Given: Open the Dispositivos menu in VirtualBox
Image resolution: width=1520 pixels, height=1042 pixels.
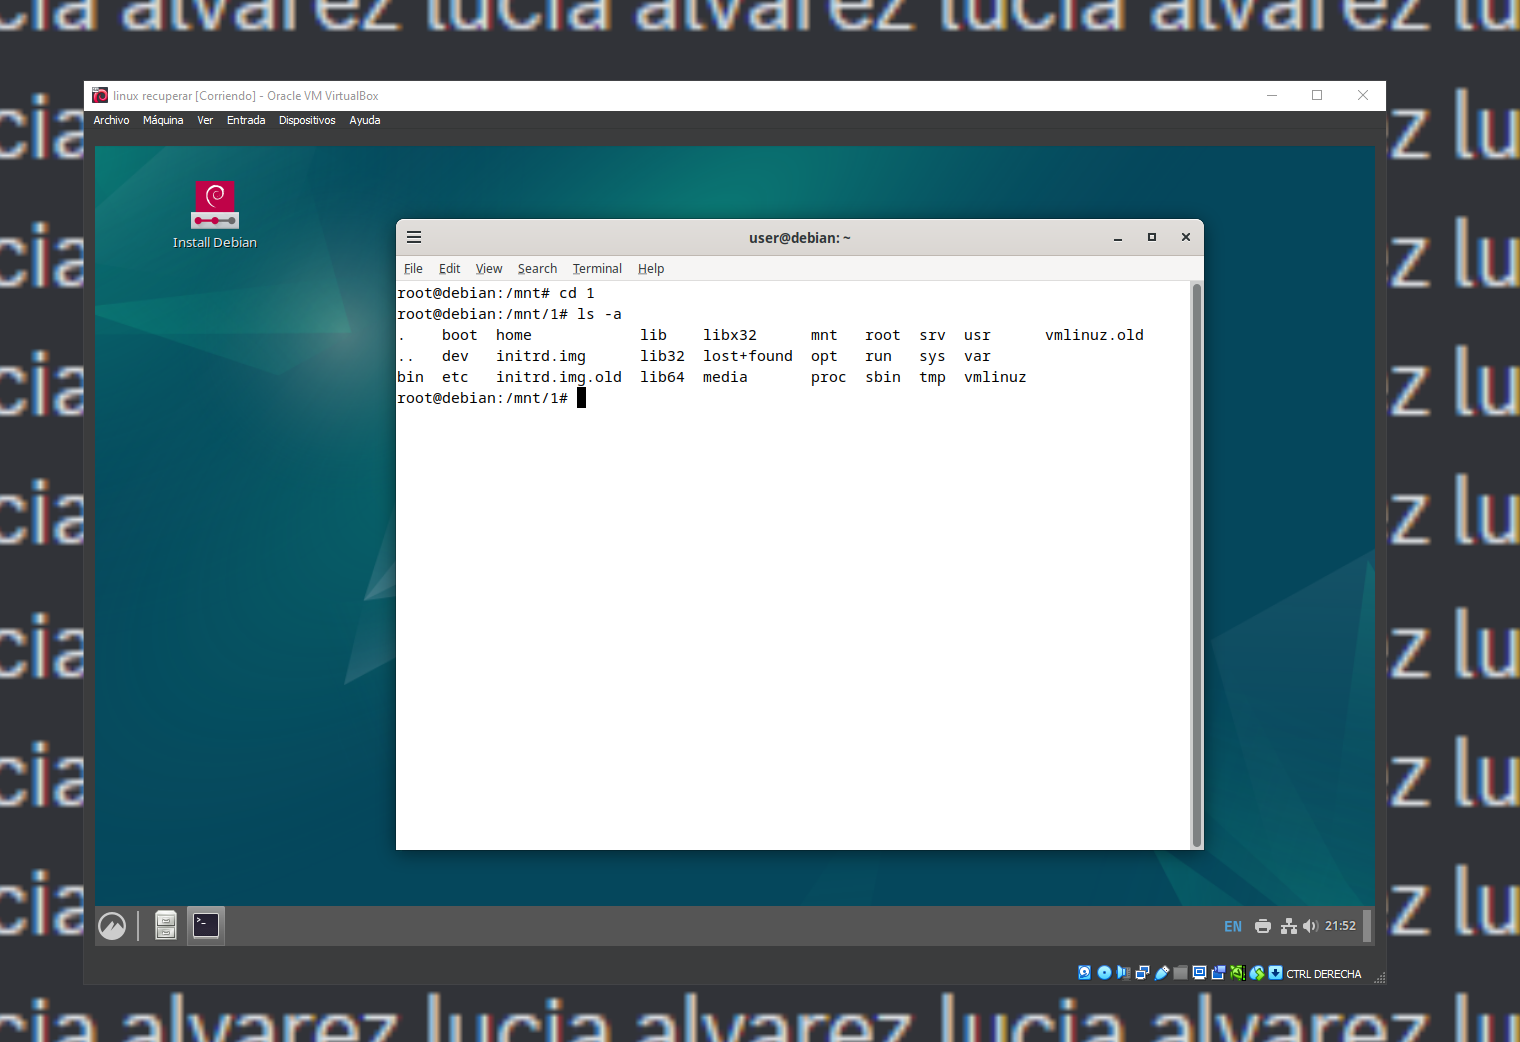Looking at the screenshot, I should (x=307, y=120).
